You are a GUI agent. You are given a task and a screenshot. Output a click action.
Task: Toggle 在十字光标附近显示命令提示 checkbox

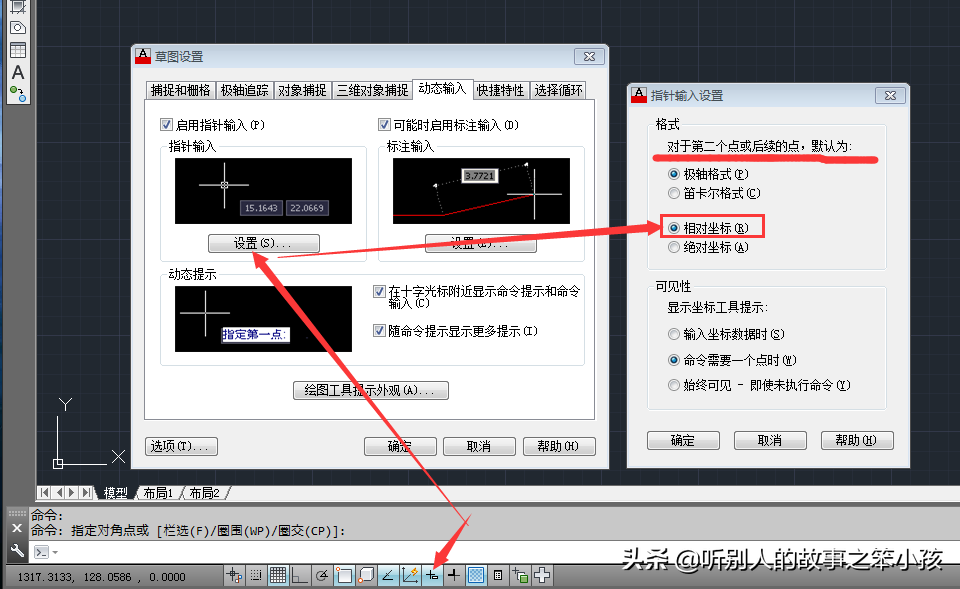pos(379,291)
